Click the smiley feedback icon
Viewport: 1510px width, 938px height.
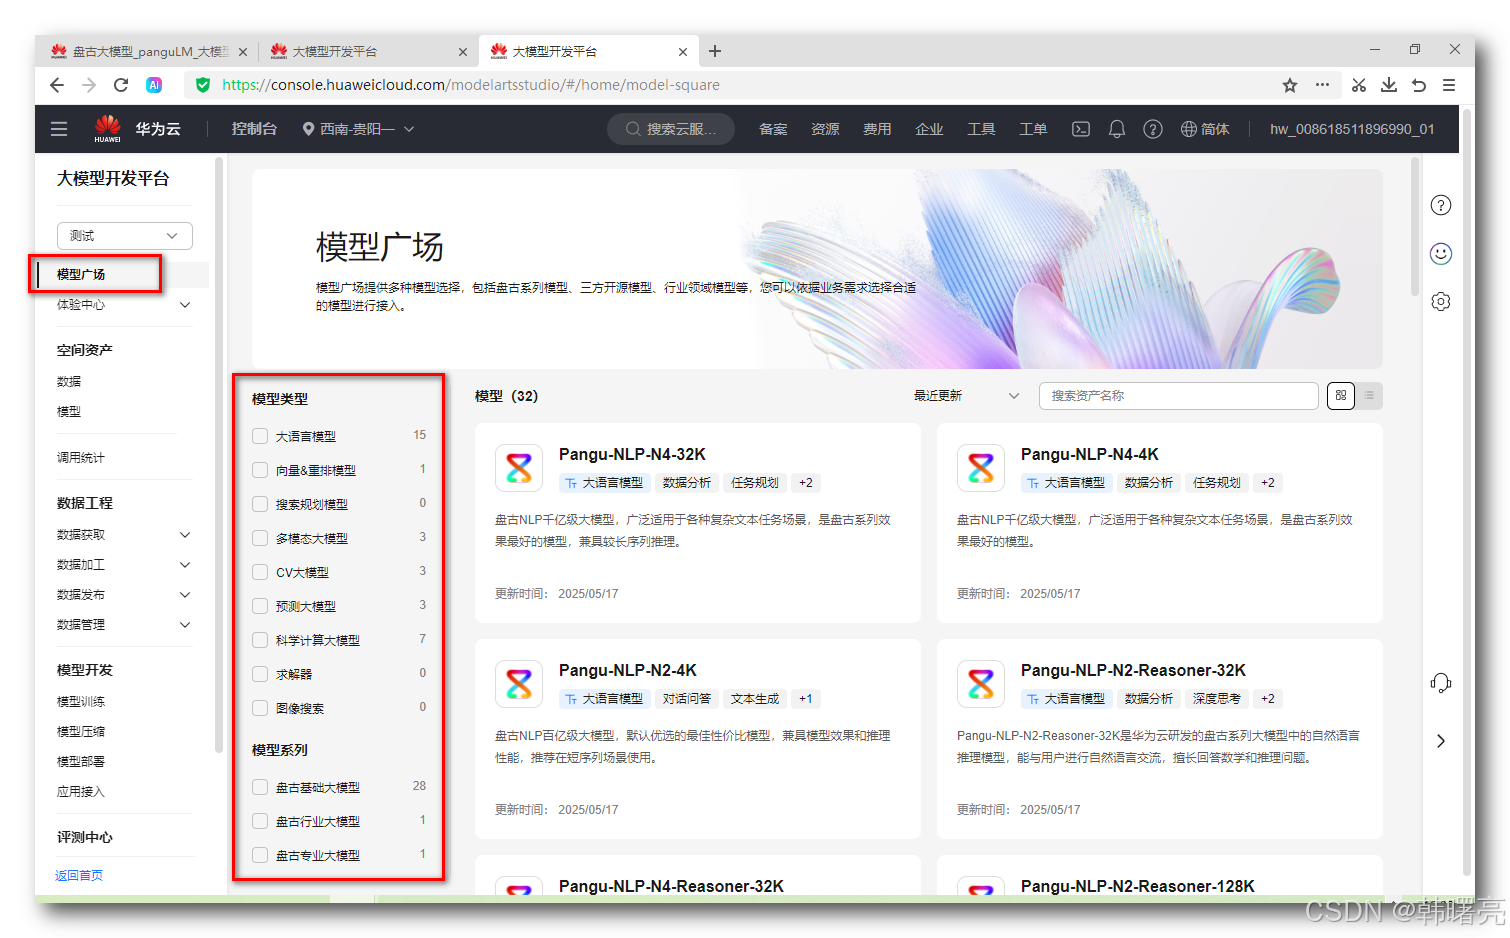click(x=1441, y=253)
